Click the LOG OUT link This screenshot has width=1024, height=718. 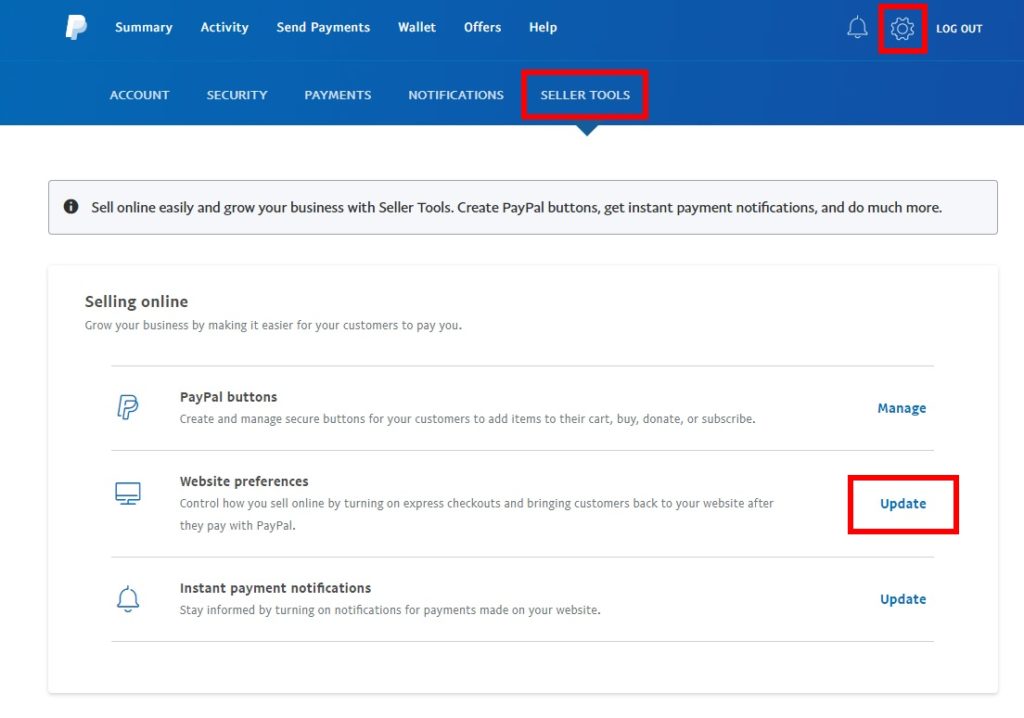click(x=959, y=29)
